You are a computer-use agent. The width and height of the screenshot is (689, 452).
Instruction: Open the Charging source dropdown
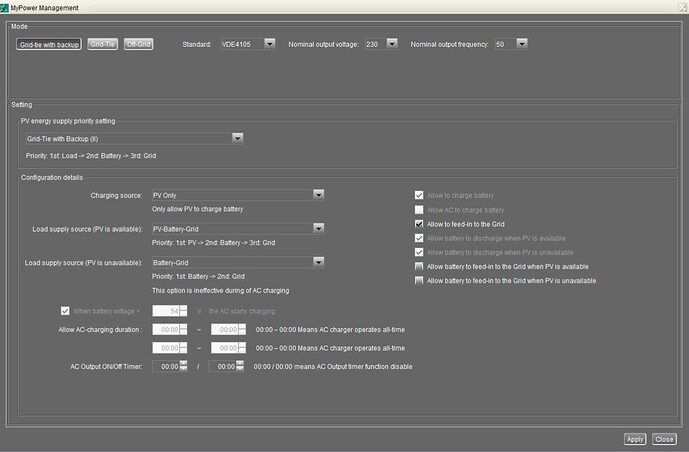(318, 195)
